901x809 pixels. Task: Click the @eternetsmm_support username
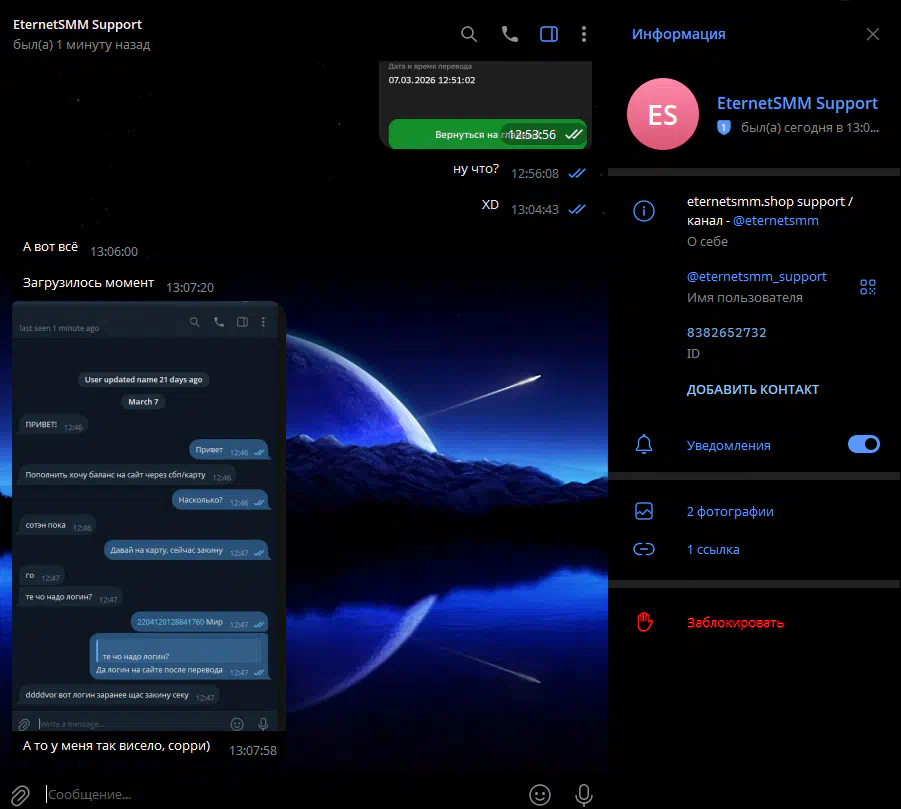[x=756, y=276]
